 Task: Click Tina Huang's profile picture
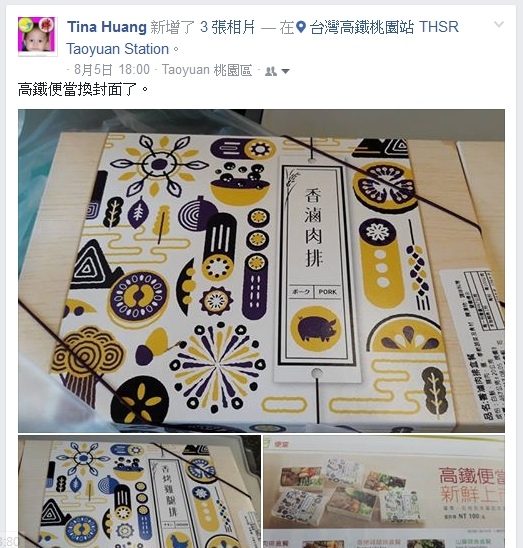point(38,36)
